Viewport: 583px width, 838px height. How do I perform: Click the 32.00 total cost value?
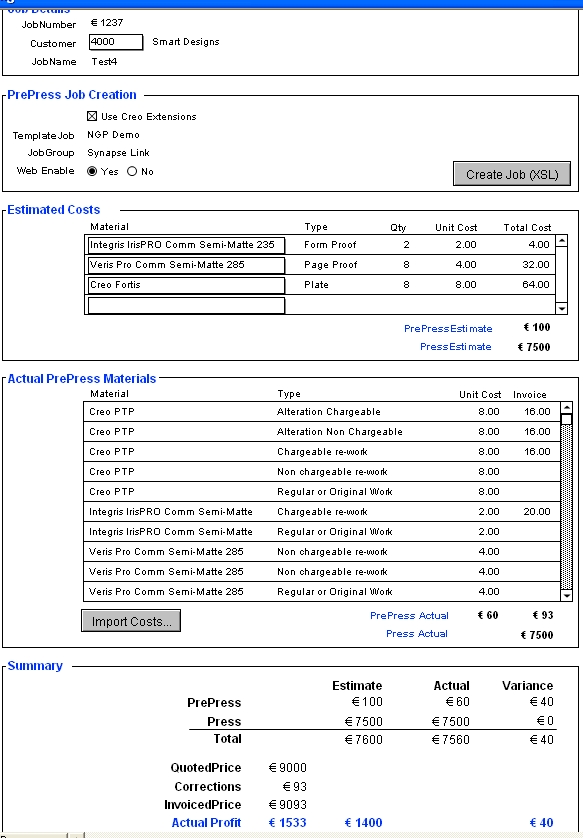point(536,265)
